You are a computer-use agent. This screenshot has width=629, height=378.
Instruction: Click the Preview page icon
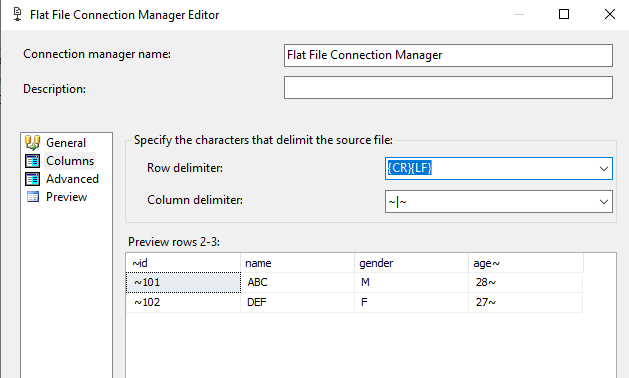pos(33,197)
